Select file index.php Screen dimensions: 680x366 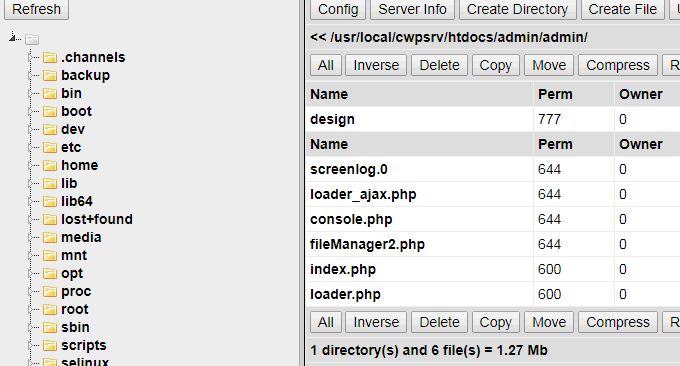point(343,269)
